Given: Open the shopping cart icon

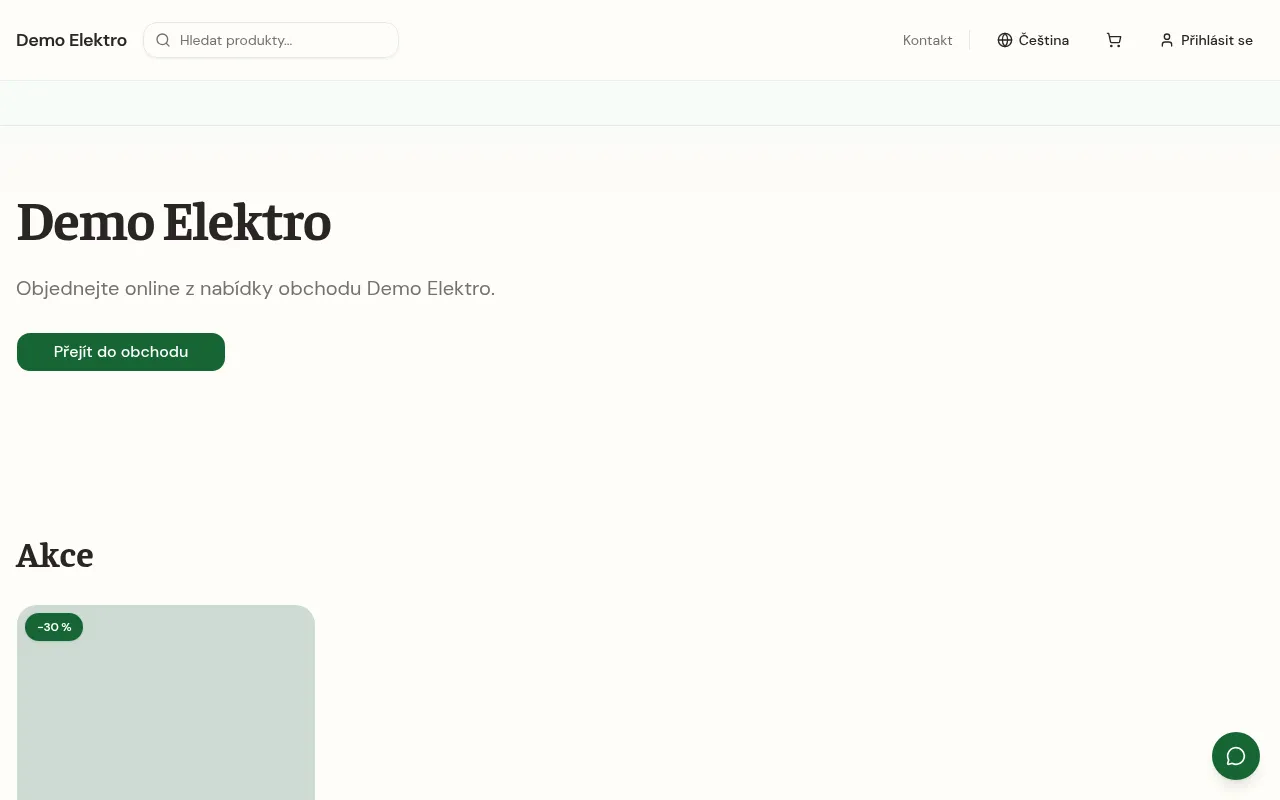Looking at the screenshot, I should (1114, 40).
